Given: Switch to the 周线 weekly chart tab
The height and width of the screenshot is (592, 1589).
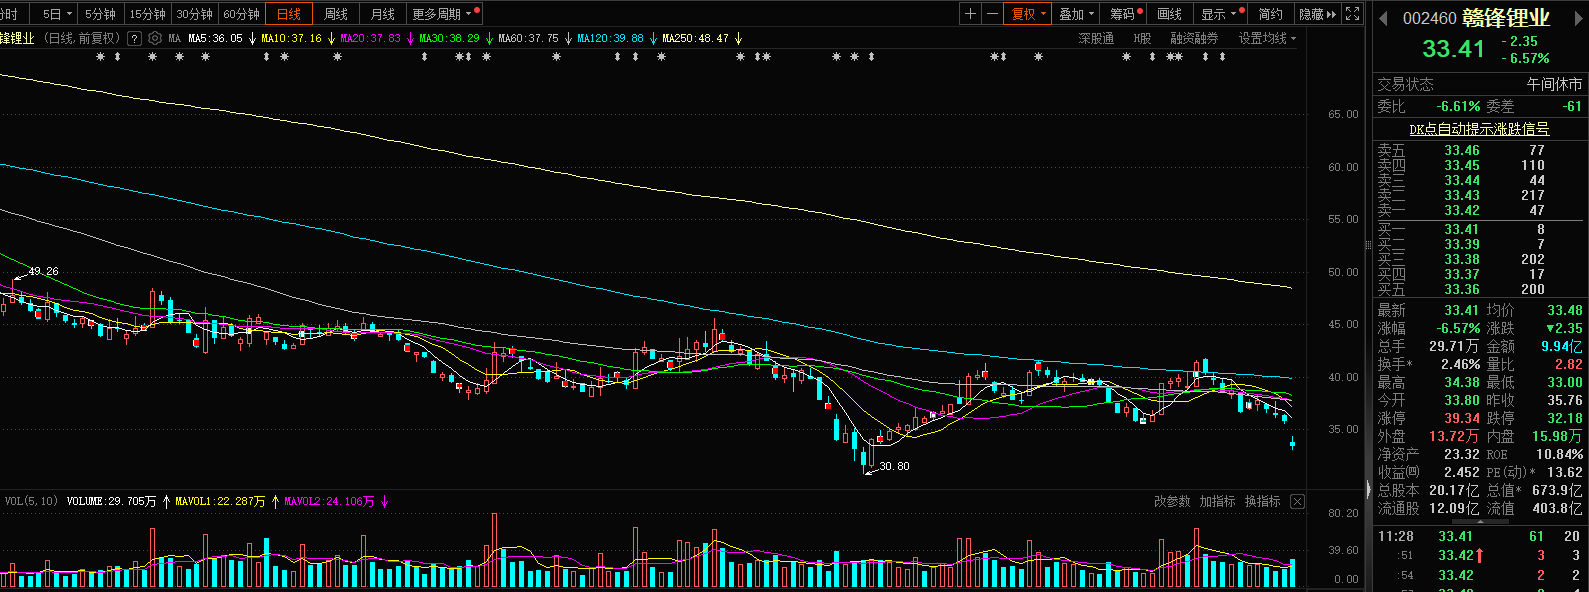Looking at the screenshot, I should coord(336,14).
